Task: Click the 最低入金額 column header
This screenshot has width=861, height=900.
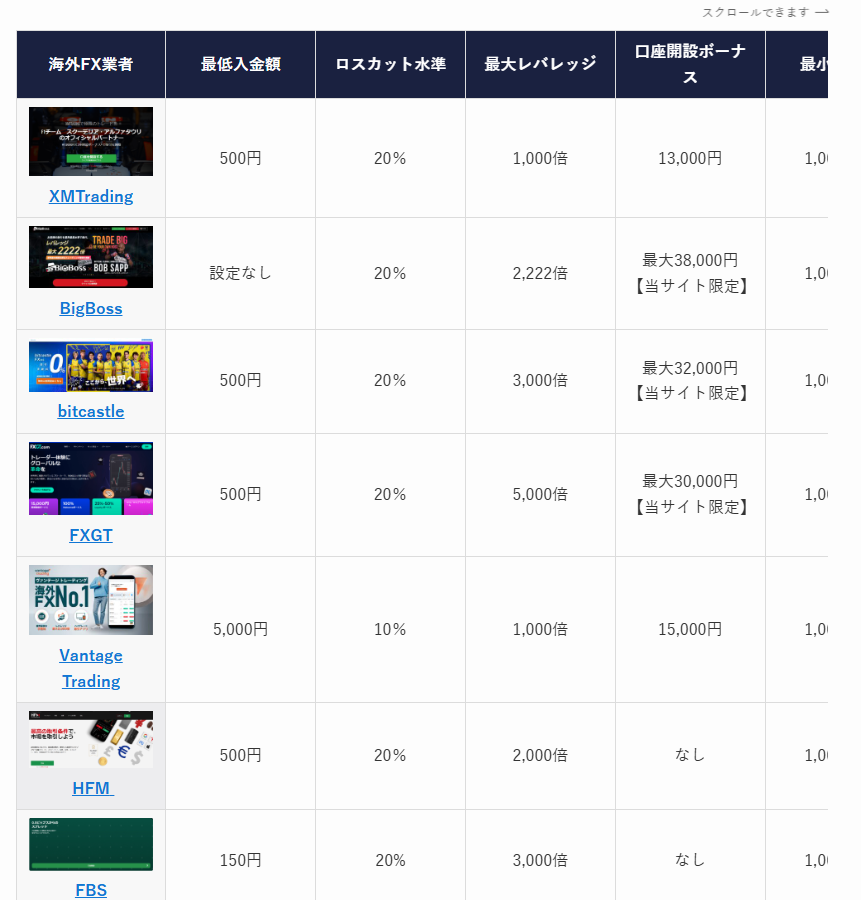Action: (240, 65)
